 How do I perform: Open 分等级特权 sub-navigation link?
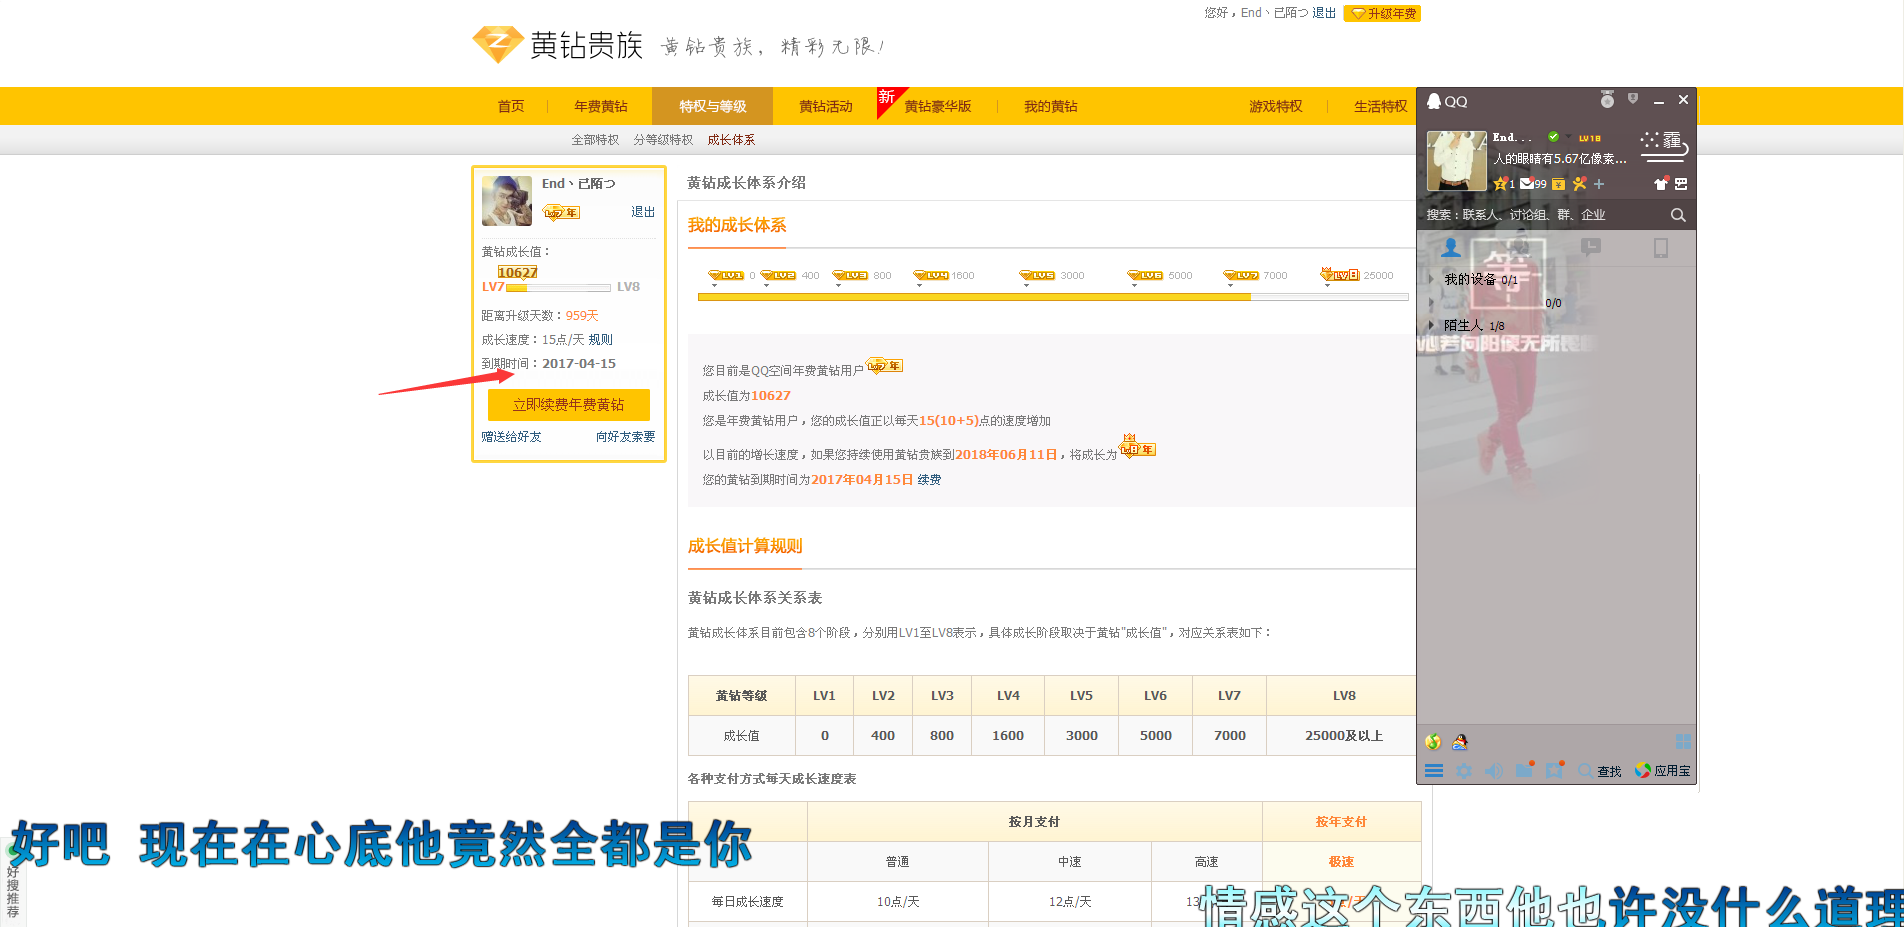click(663, 140)
